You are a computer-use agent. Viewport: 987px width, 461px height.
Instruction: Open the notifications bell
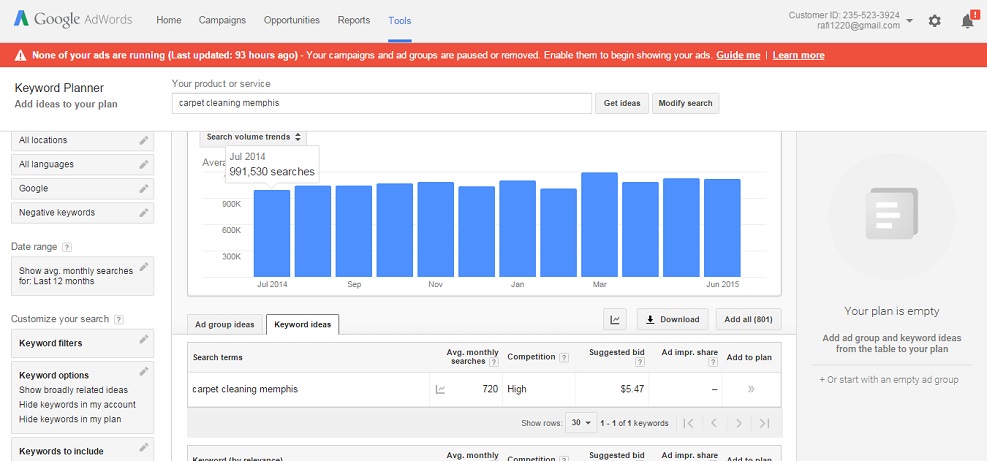tap(967, 20)
